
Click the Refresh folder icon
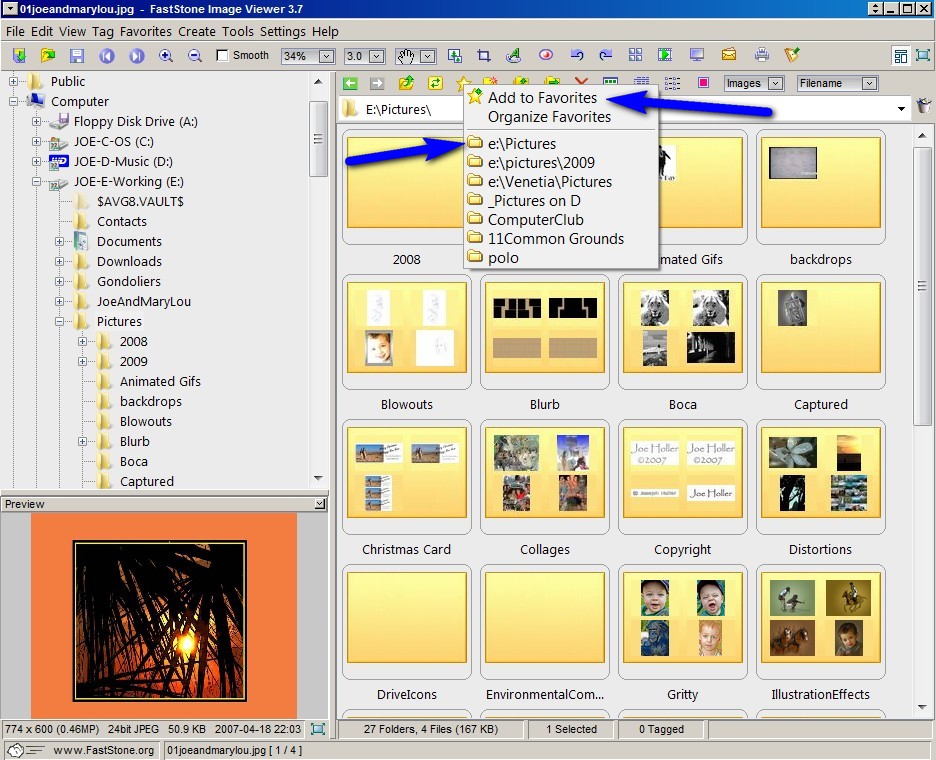coord(435,83)
